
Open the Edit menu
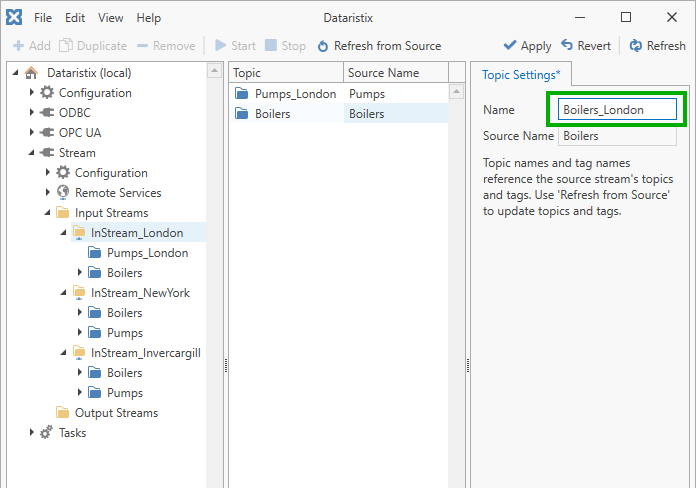tap(75, 18)
